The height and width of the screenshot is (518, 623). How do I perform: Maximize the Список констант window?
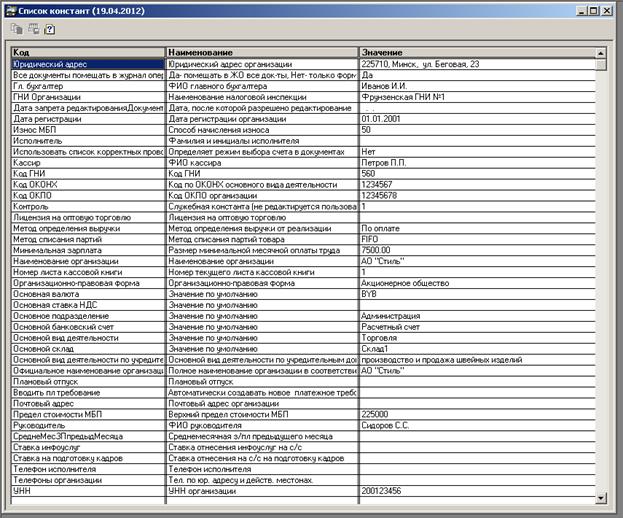click(x=593, y=11)
